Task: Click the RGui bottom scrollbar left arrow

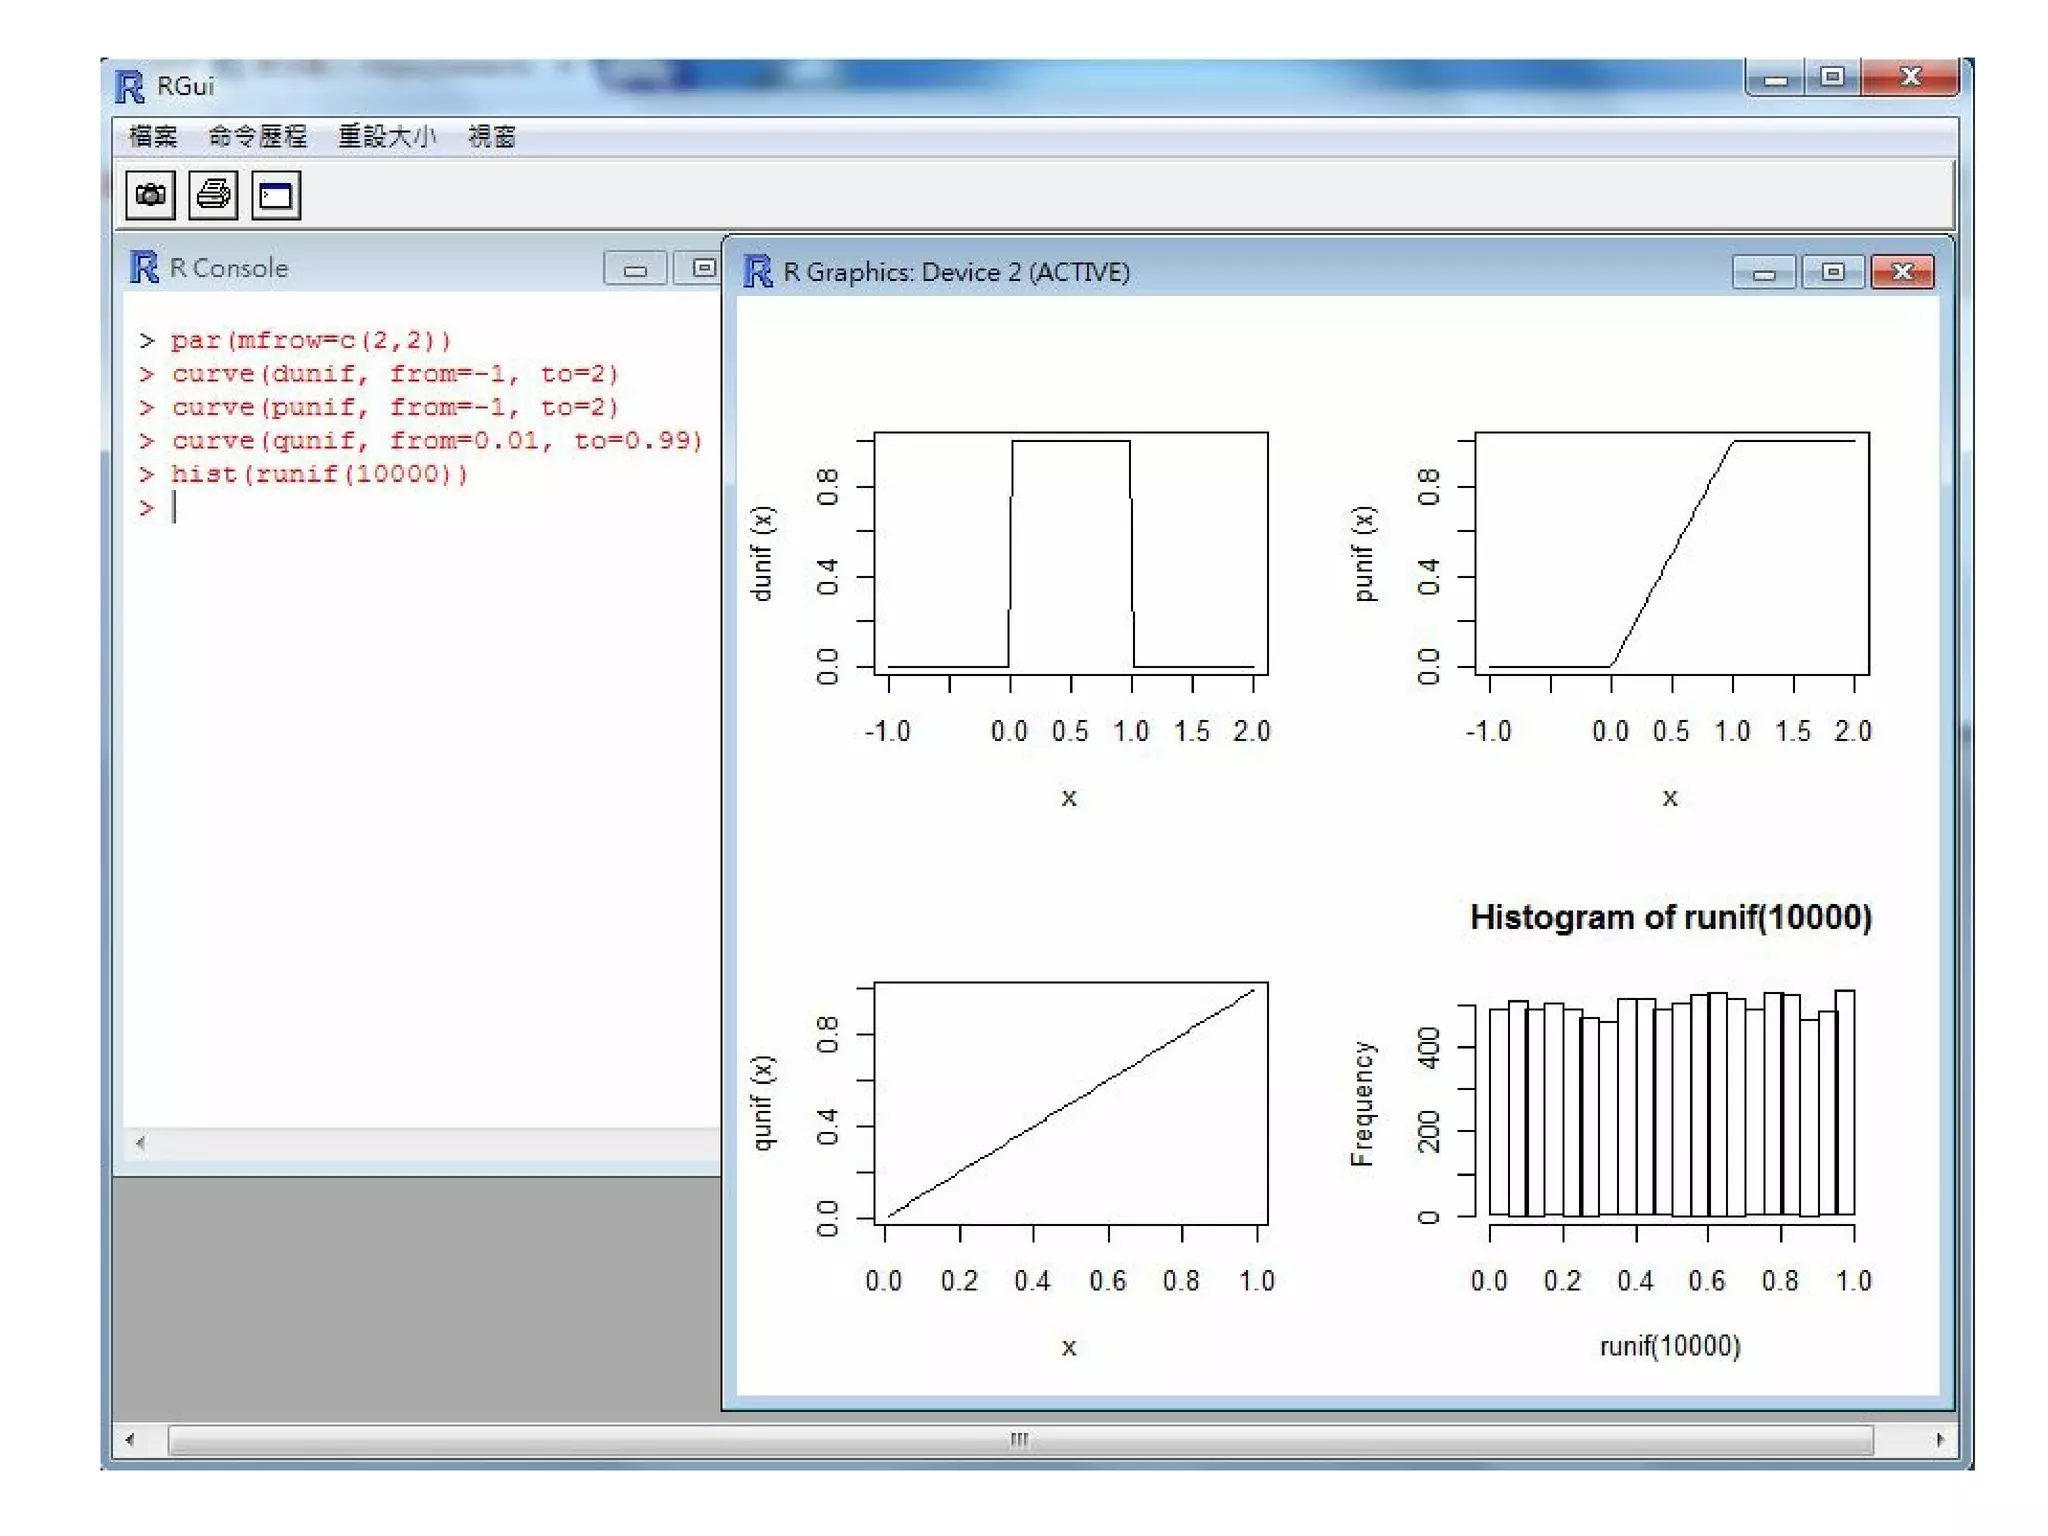Action: [x=130, y=1440]
